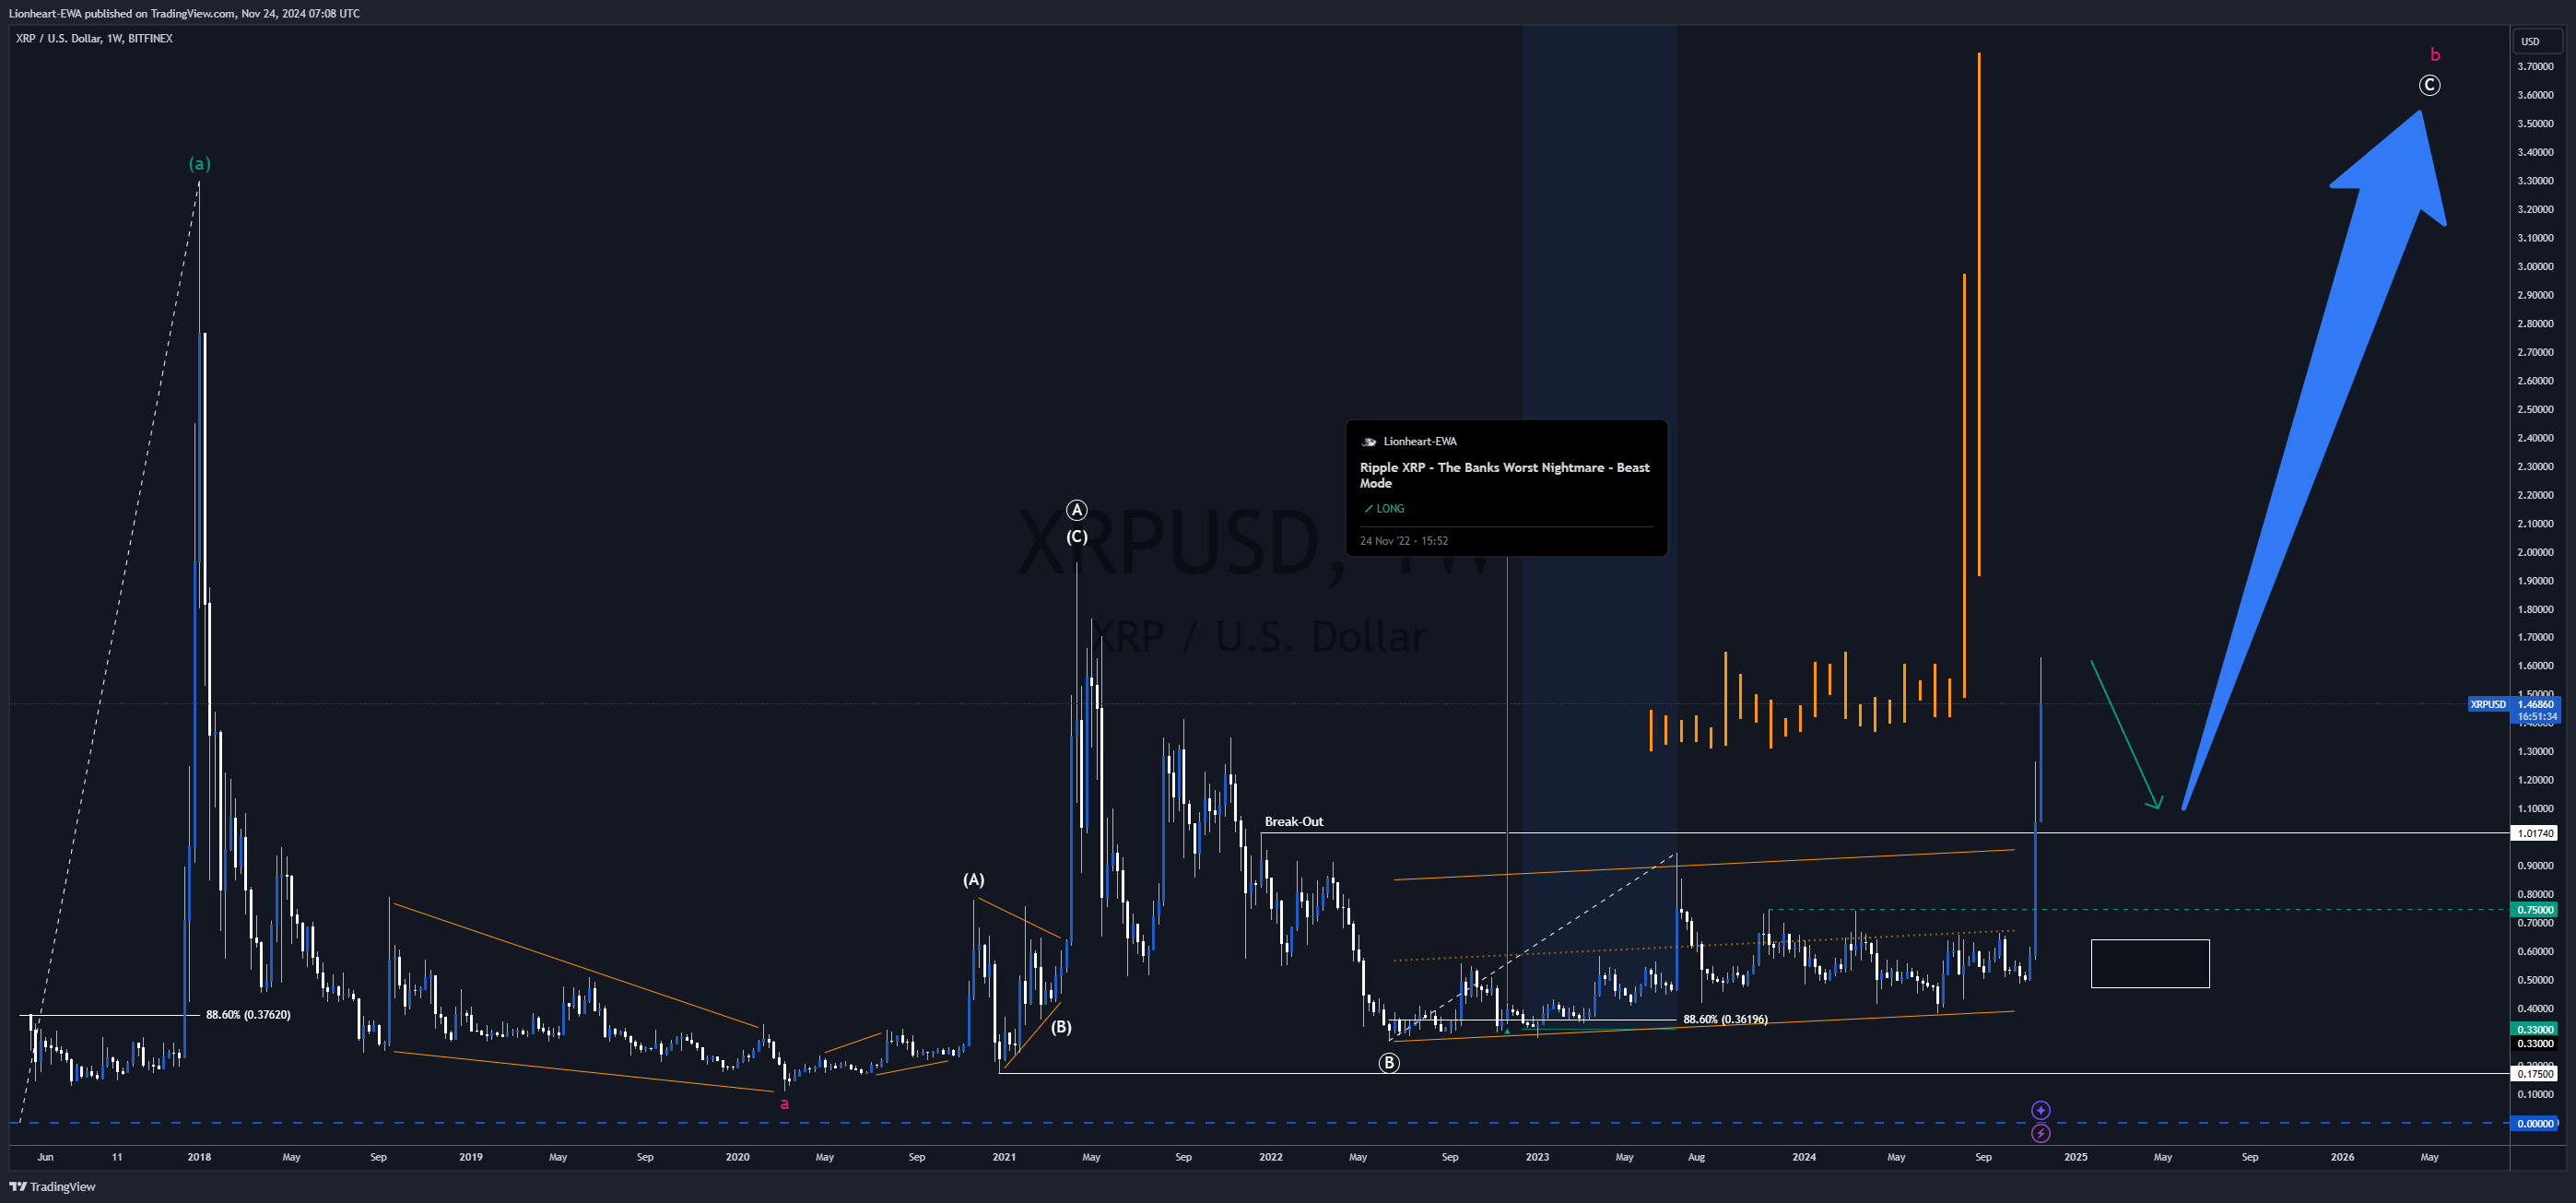Screen dimensions: 2576x1203
Task: Click the idea date 24 Nov '22 15:52
Action: 1403,541
